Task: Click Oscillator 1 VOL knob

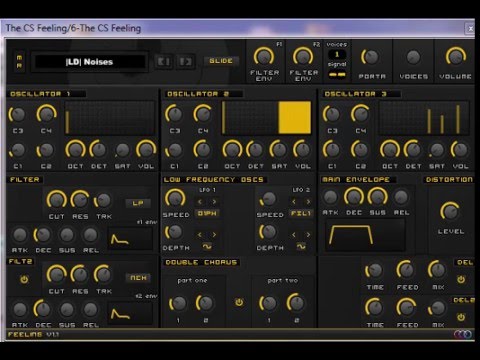Action: coord(146,150)
